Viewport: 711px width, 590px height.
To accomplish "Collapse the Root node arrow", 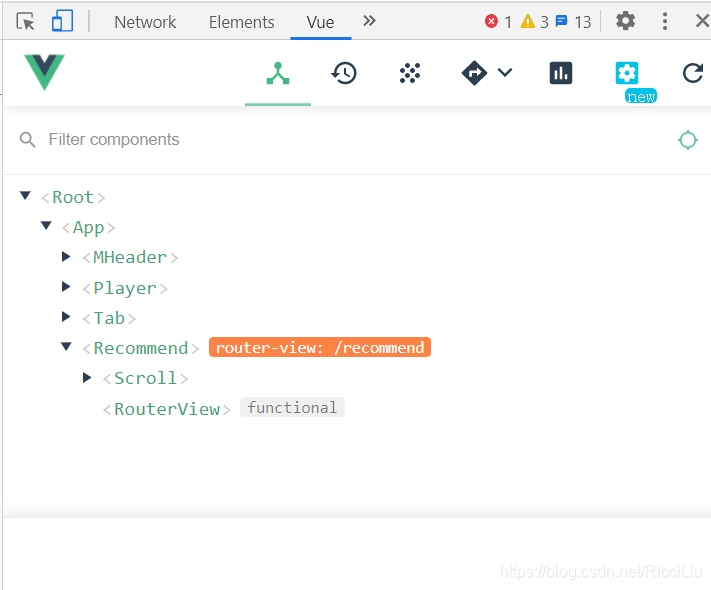I will click(x=25, y=195).
